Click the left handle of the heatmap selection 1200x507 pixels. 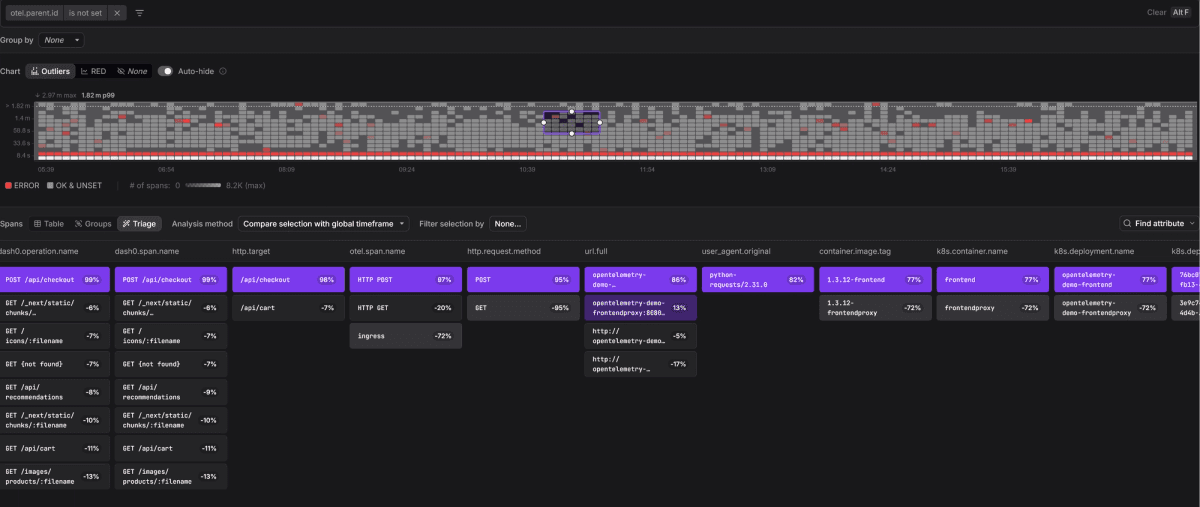pos(544,122)
